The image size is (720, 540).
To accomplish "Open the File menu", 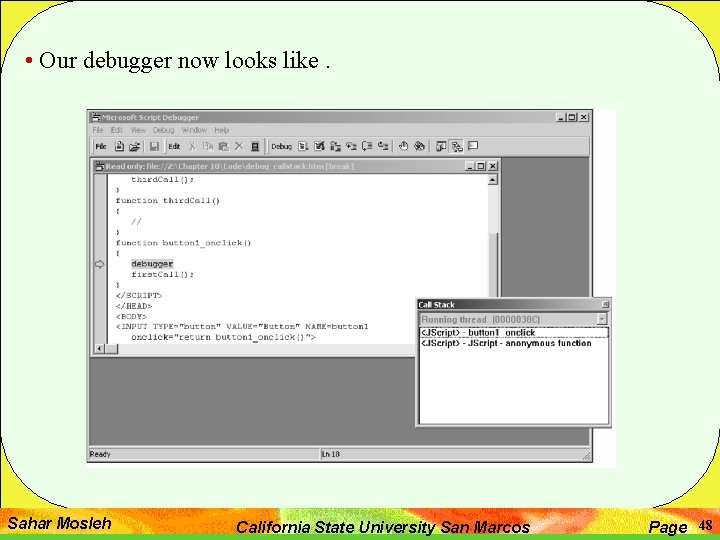I will [98, 130].
